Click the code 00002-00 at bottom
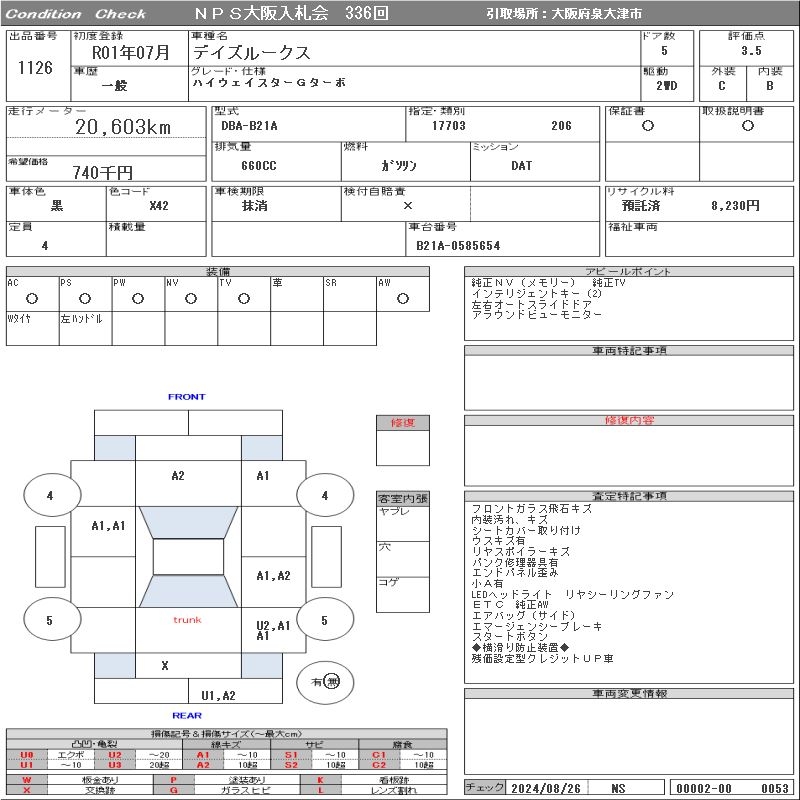The width and height of the screenshot is (800, 800). pos(704,788)
